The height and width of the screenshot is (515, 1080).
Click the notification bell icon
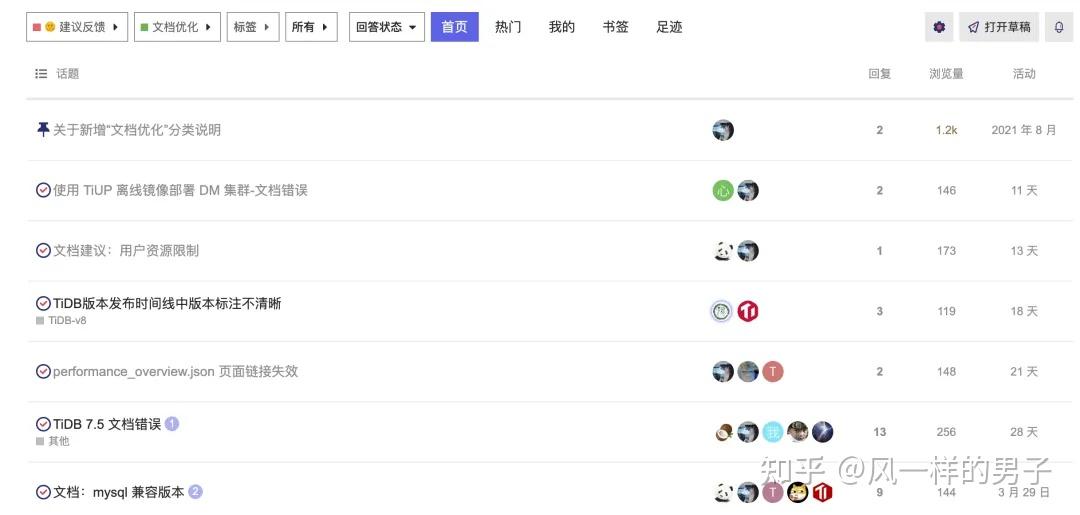click(1059, 27)
